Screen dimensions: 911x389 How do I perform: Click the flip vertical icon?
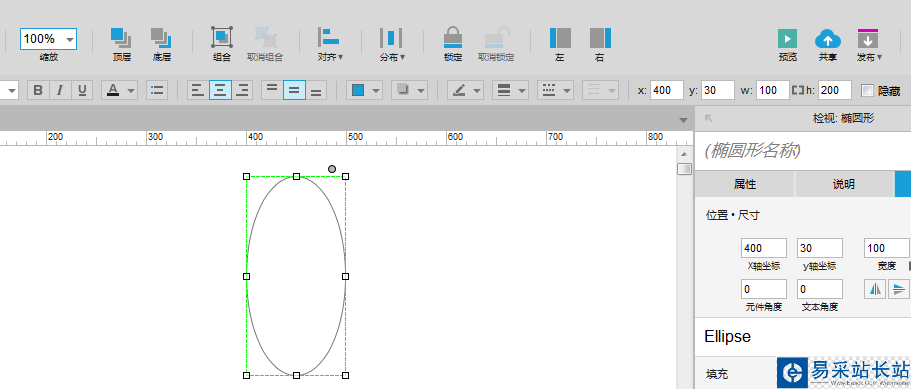tap(898, 289)
